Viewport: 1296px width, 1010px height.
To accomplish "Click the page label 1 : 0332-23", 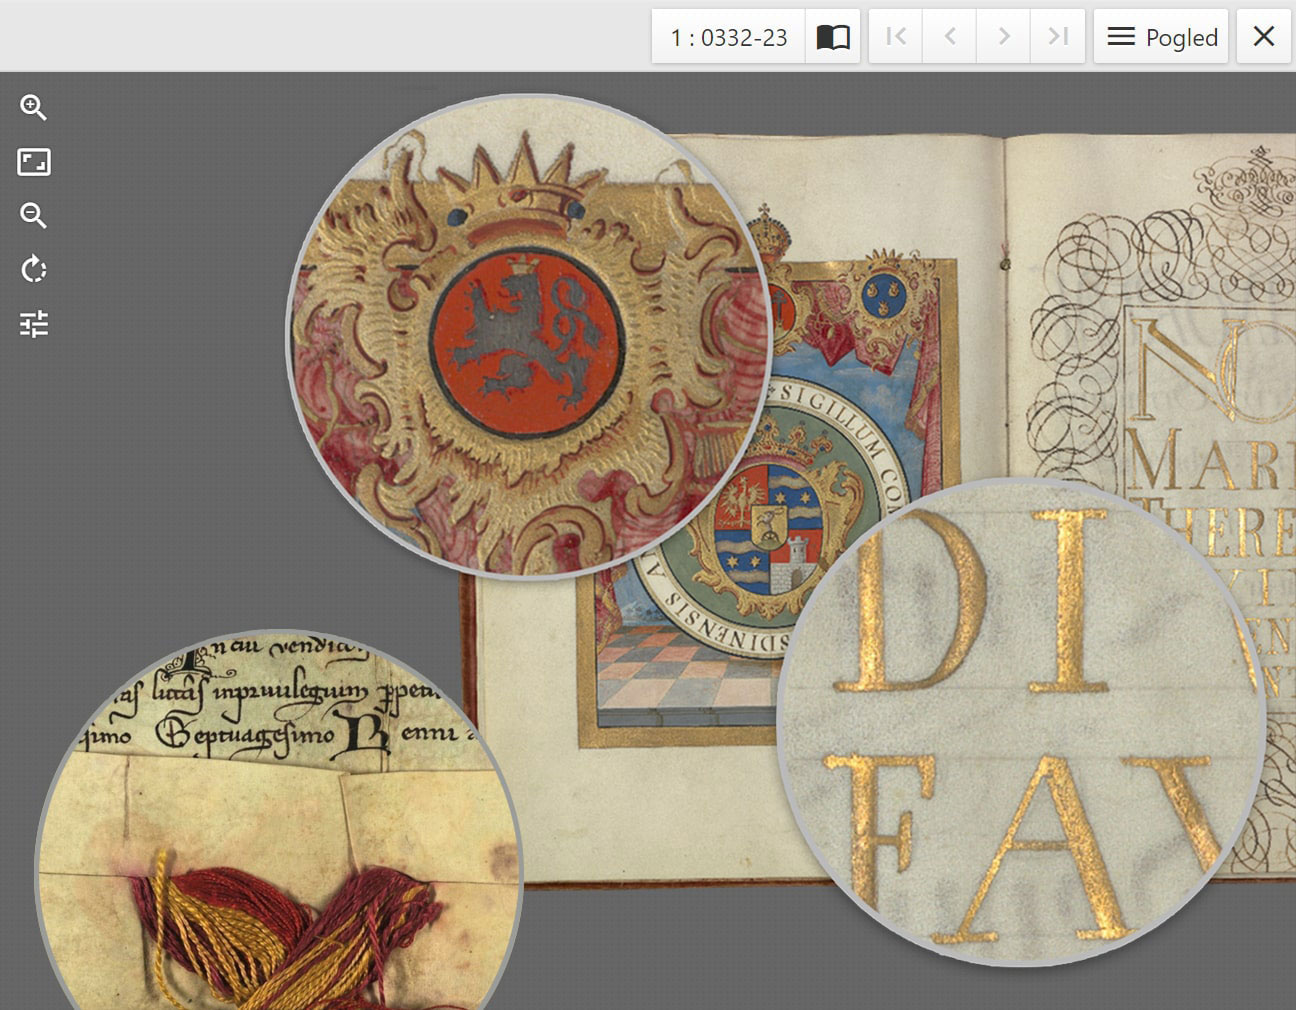I will coord(729,37).
